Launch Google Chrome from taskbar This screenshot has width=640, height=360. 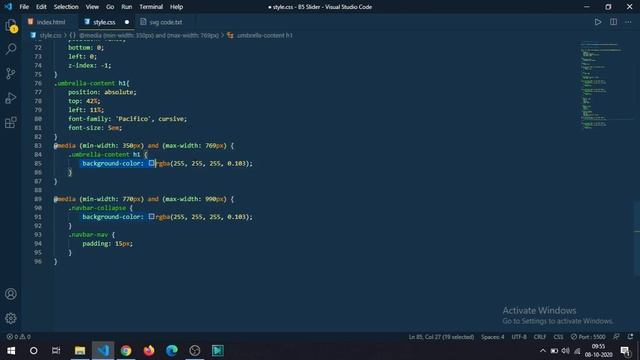tap(126, 351)
